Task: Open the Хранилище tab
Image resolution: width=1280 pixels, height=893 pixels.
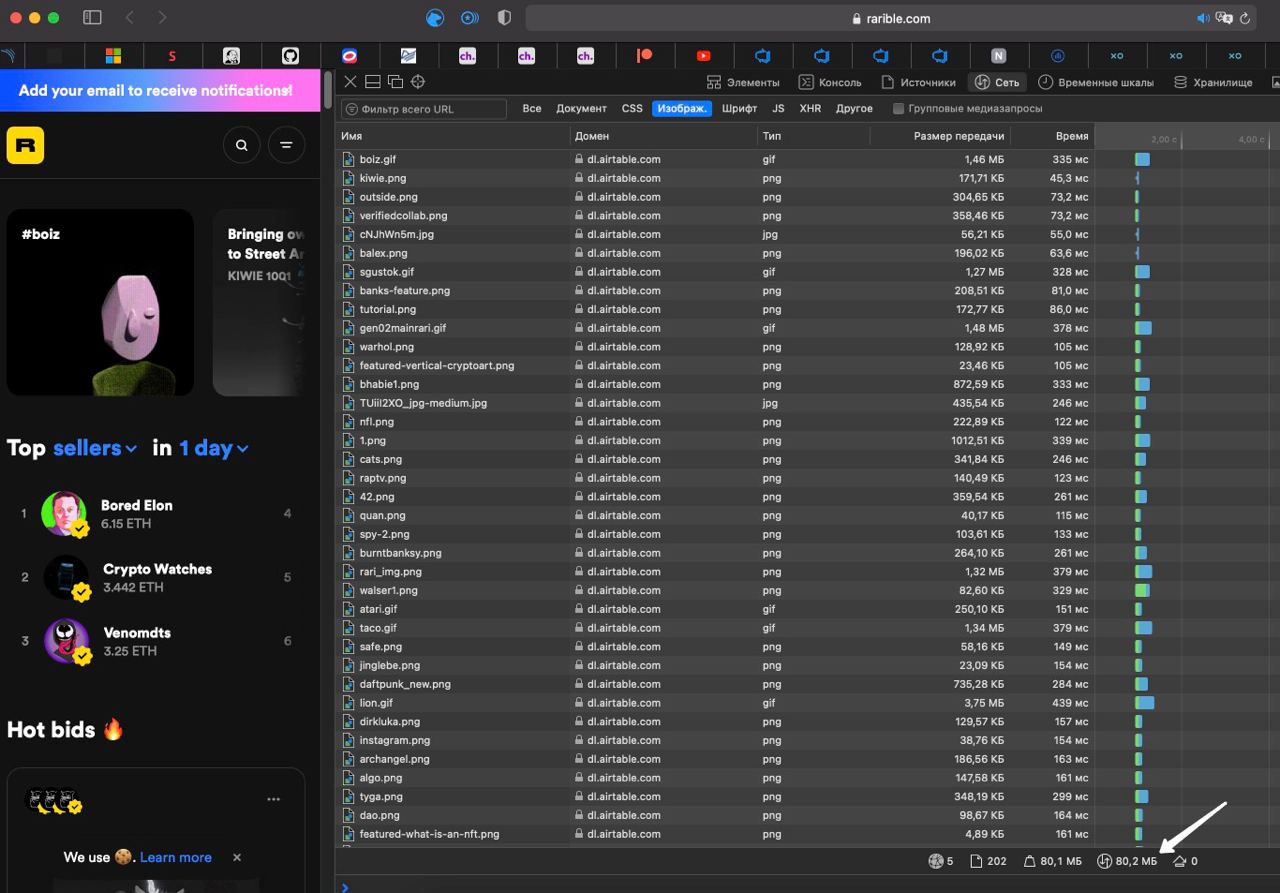Action: pos(1213,82)
